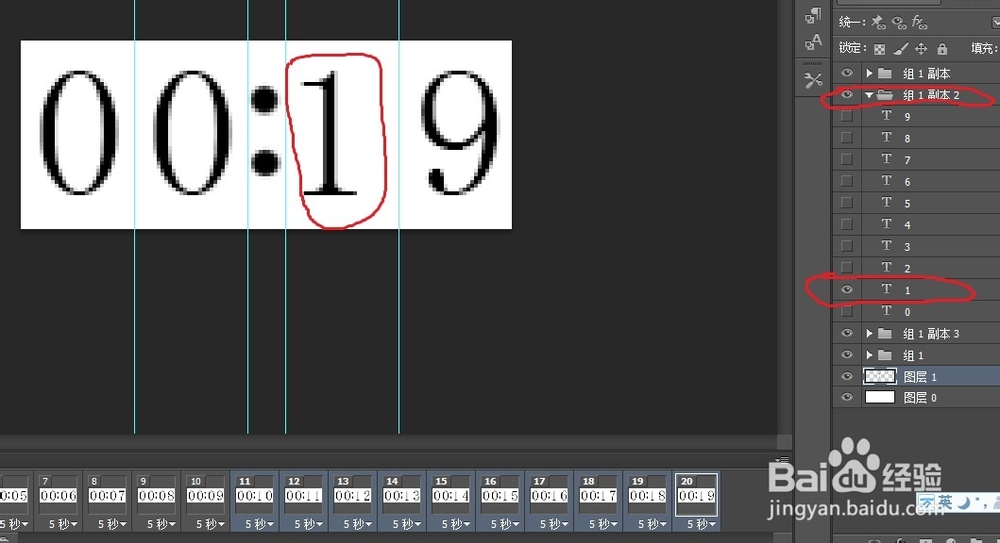This screenshot has width=1000, height=543.
Task: Show text layer 7 visibility box
Action: (x=847, y=159)
